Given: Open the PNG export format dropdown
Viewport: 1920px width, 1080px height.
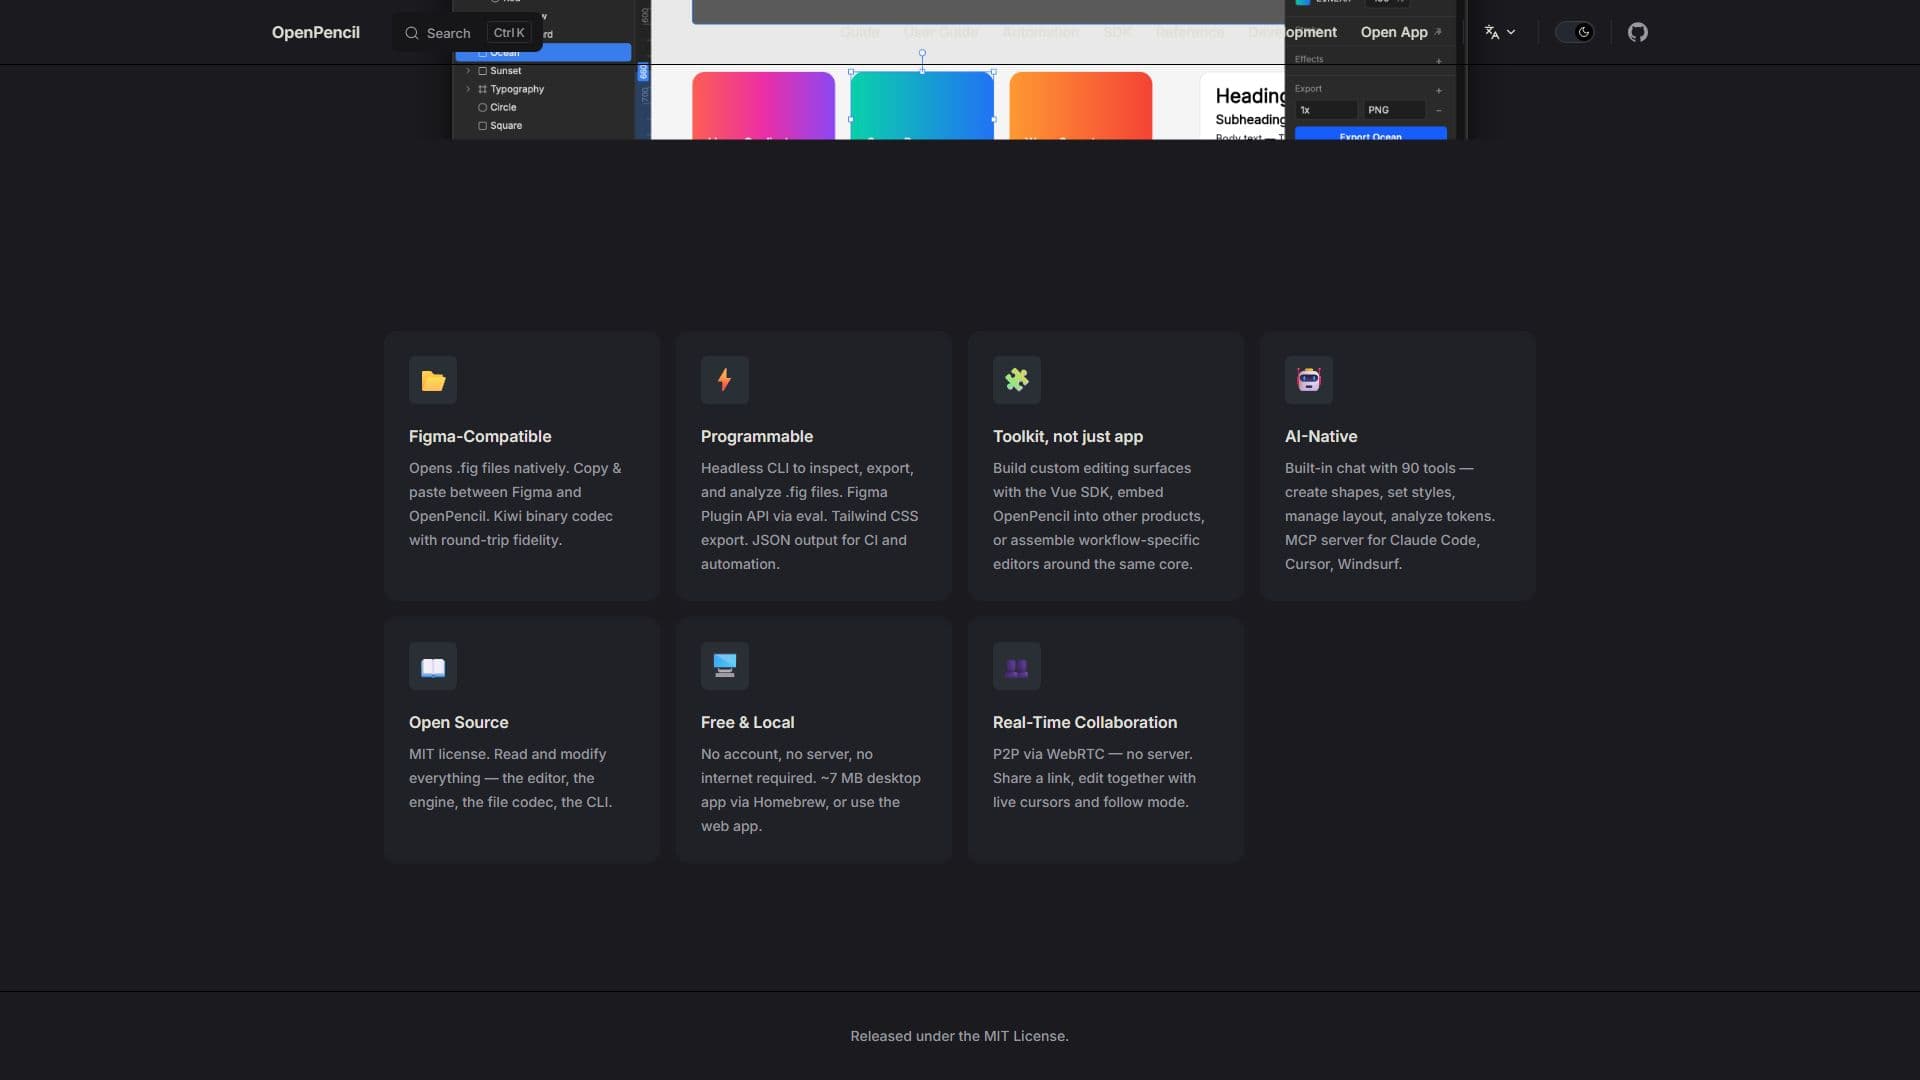Looking at the screenshot, I should click(1394, 110).
